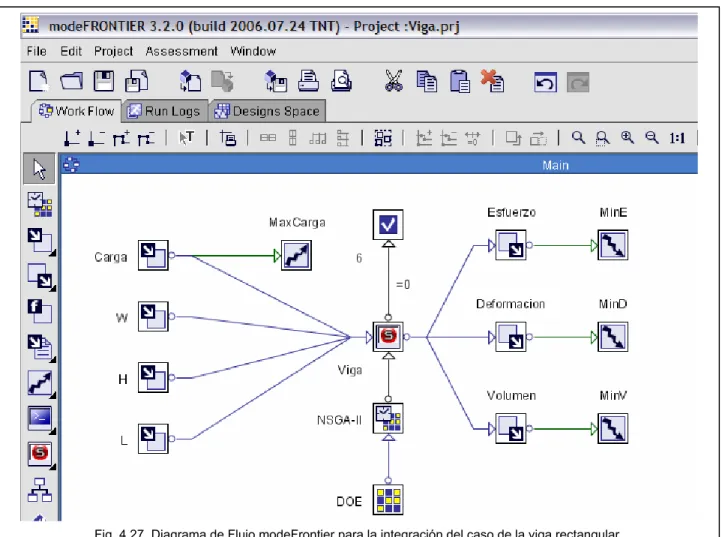The width and height of the screenshot is (722, 537).
Task: Save the project with the floppy disk icon
Action: [x=104, y=82]
